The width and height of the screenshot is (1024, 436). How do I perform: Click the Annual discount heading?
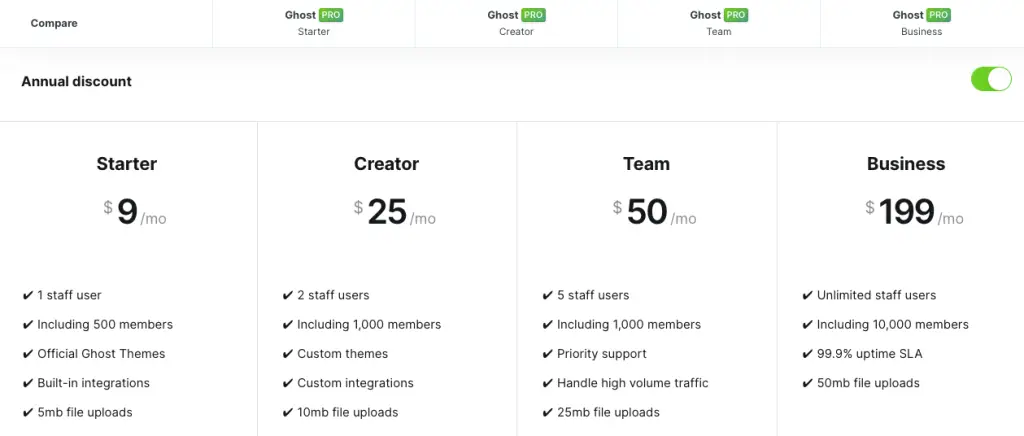pos(76,82)
